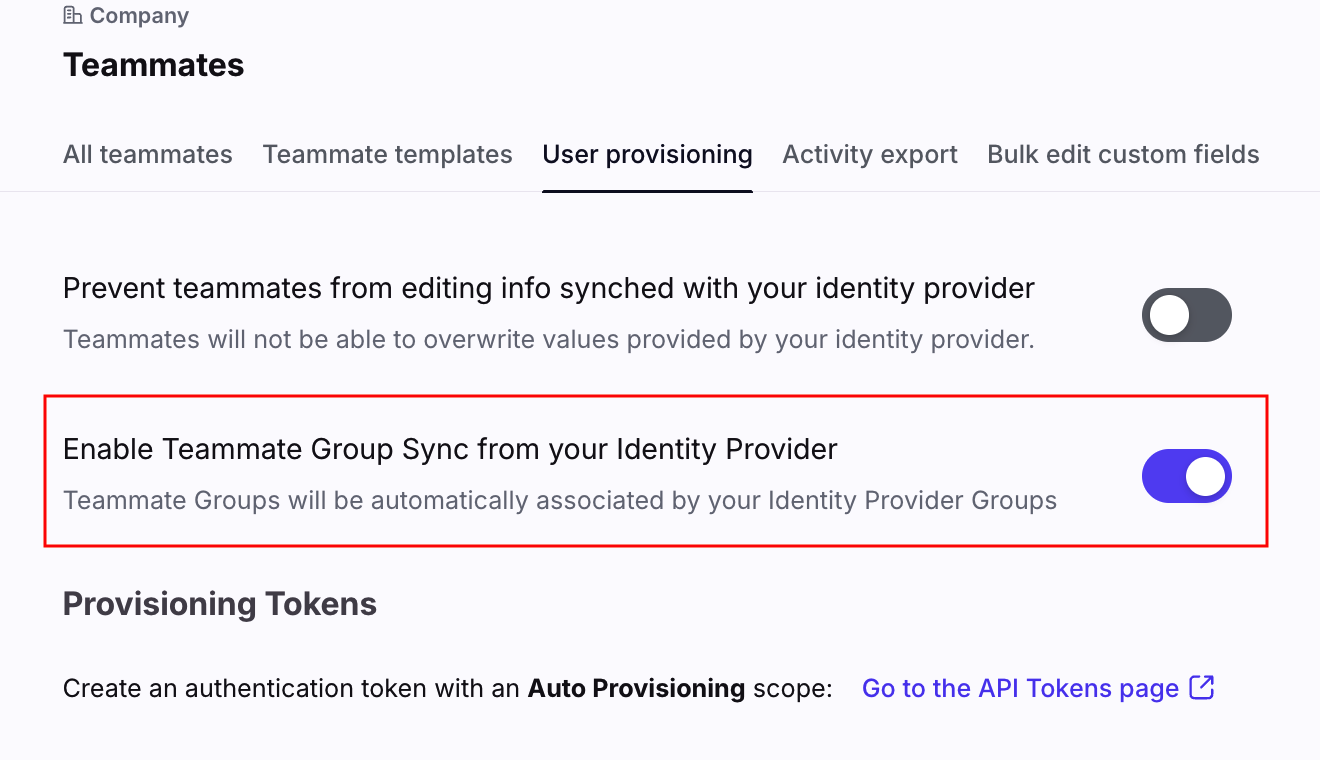Open the Company breadcrumb label

pos(139,16)
